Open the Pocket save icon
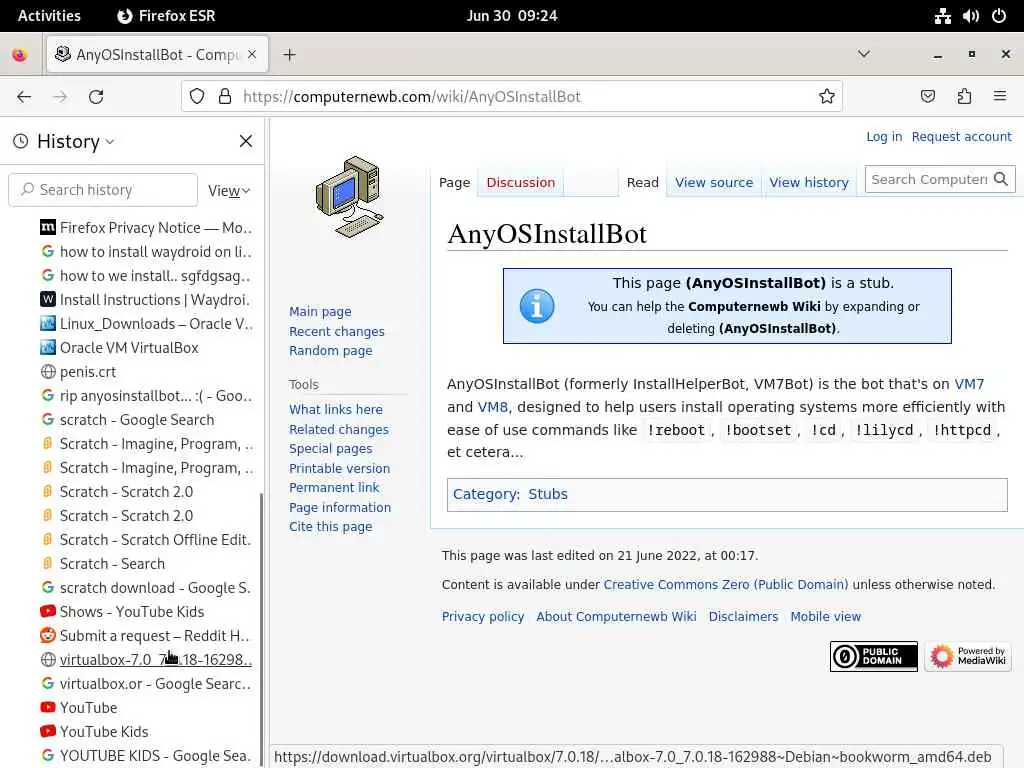Image resolution: width=1024 pixels, height=768 pixels. 927,97
